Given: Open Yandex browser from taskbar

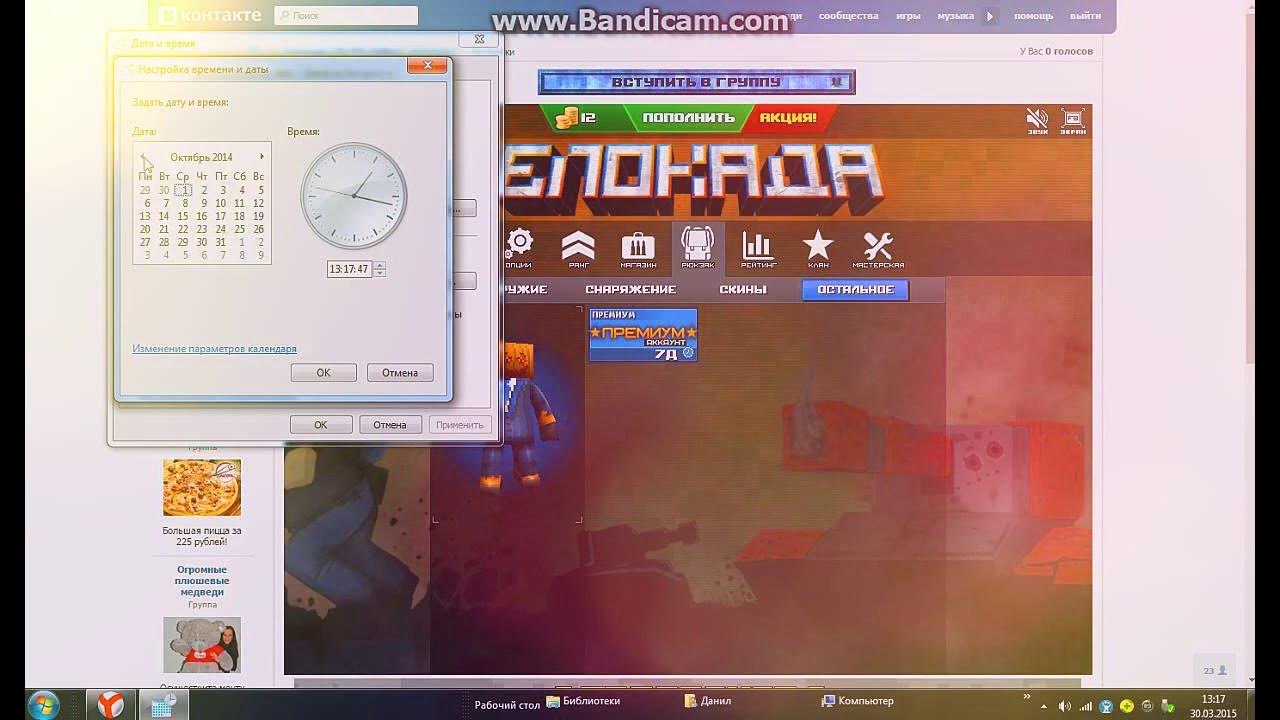Looking at the screenshot, I should coord(110,704).
